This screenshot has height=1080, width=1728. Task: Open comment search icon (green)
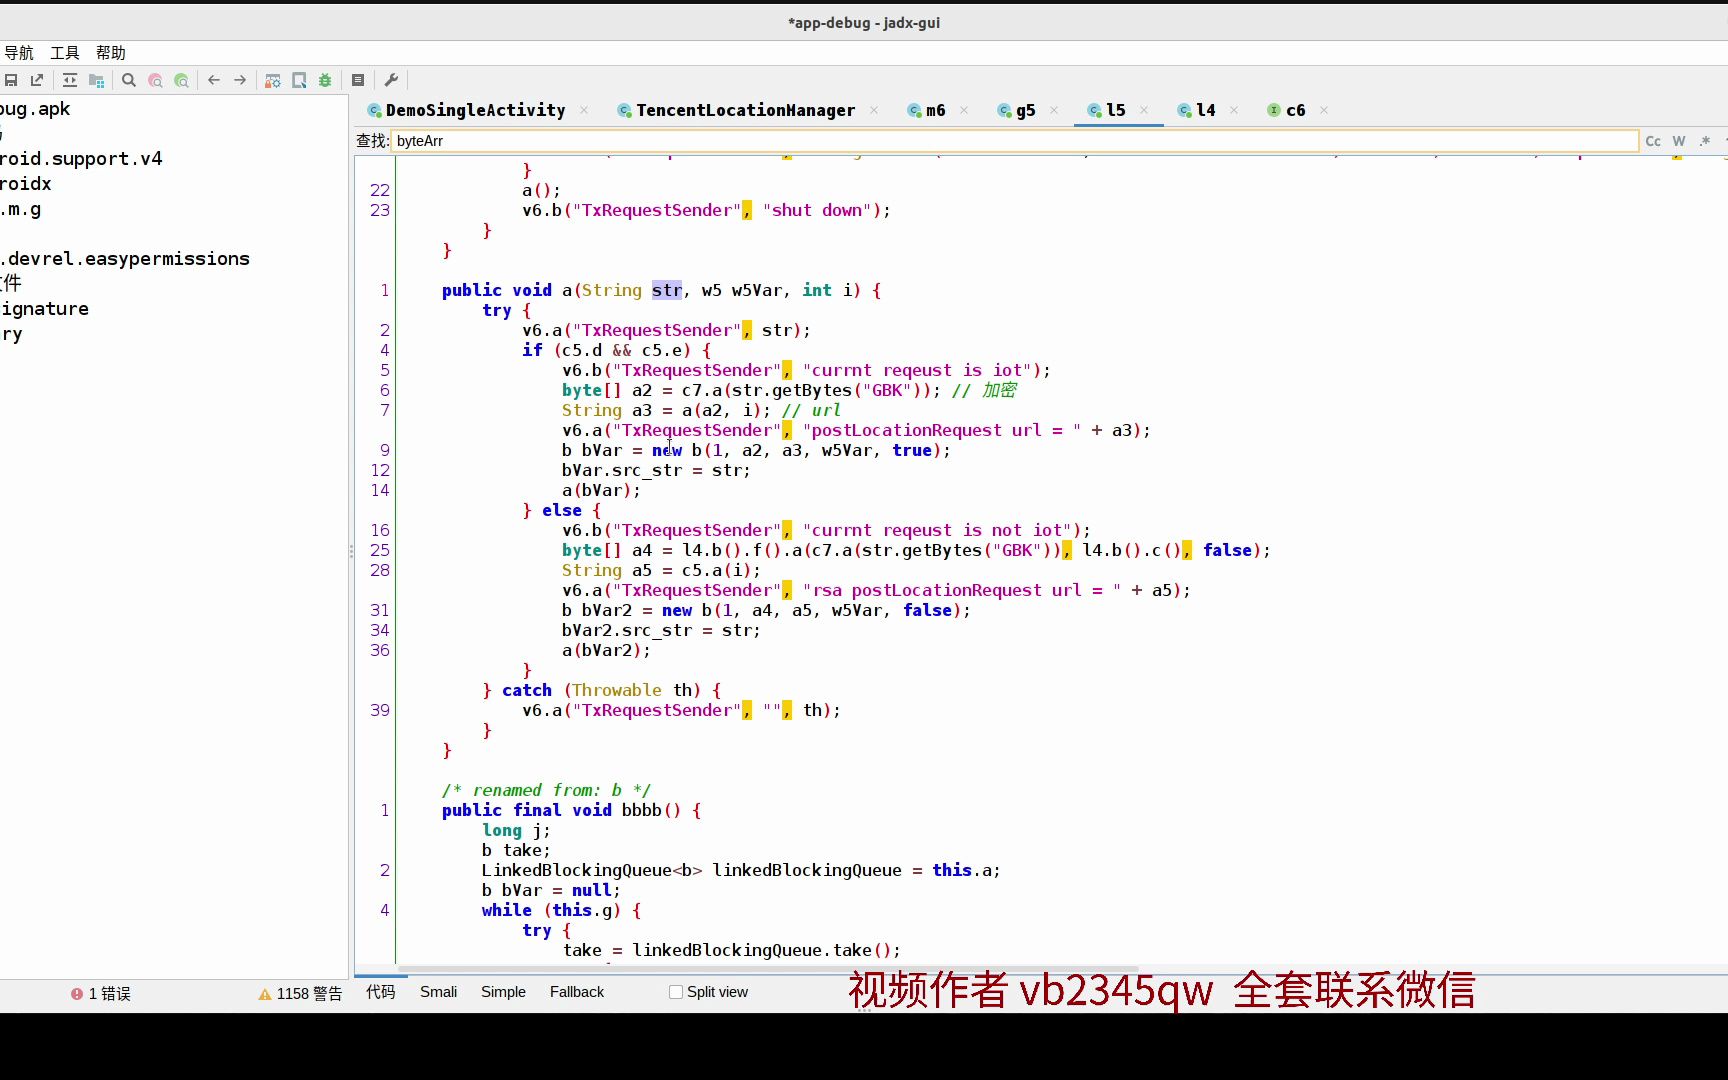tap(181, 80)
